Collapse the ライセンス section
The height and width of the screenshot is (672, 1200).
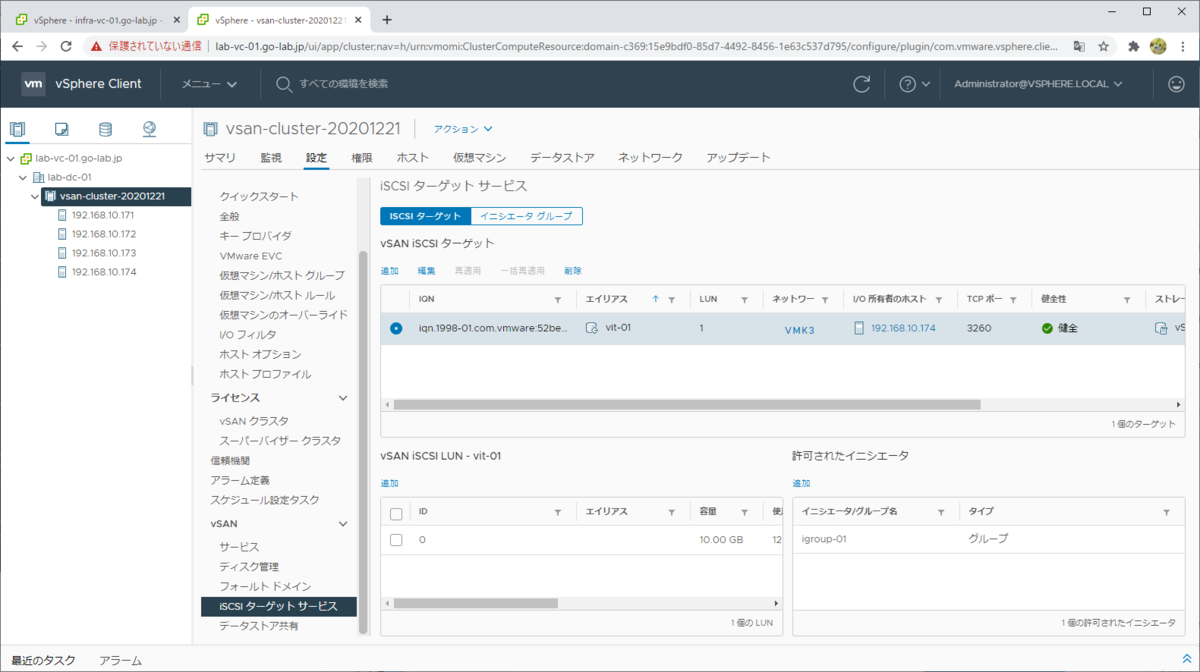tap(343, 398)
